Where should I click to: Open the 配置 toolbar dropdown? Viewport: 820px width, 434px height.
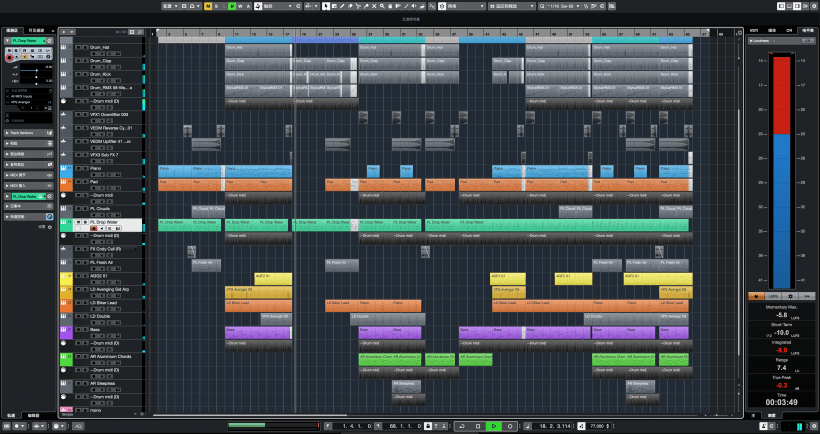tap(170, 6)
